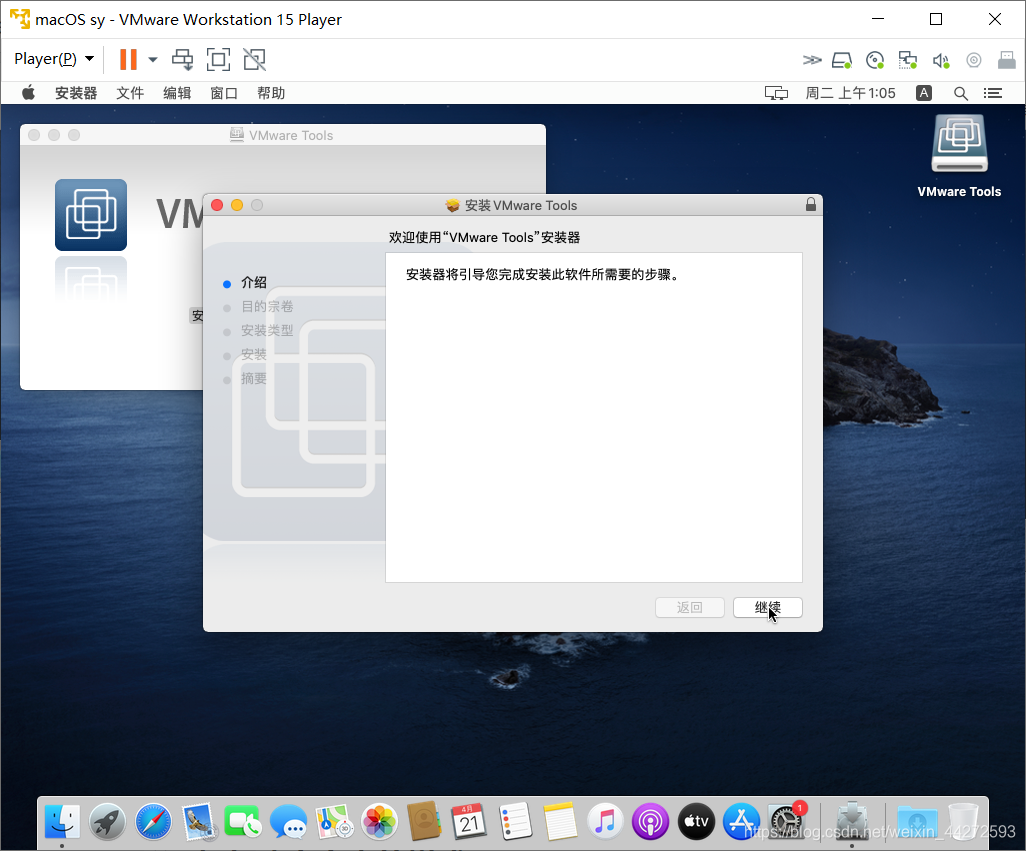Launch Safari from the Dock
The image size is (1026, 851).
click(153, 822)
